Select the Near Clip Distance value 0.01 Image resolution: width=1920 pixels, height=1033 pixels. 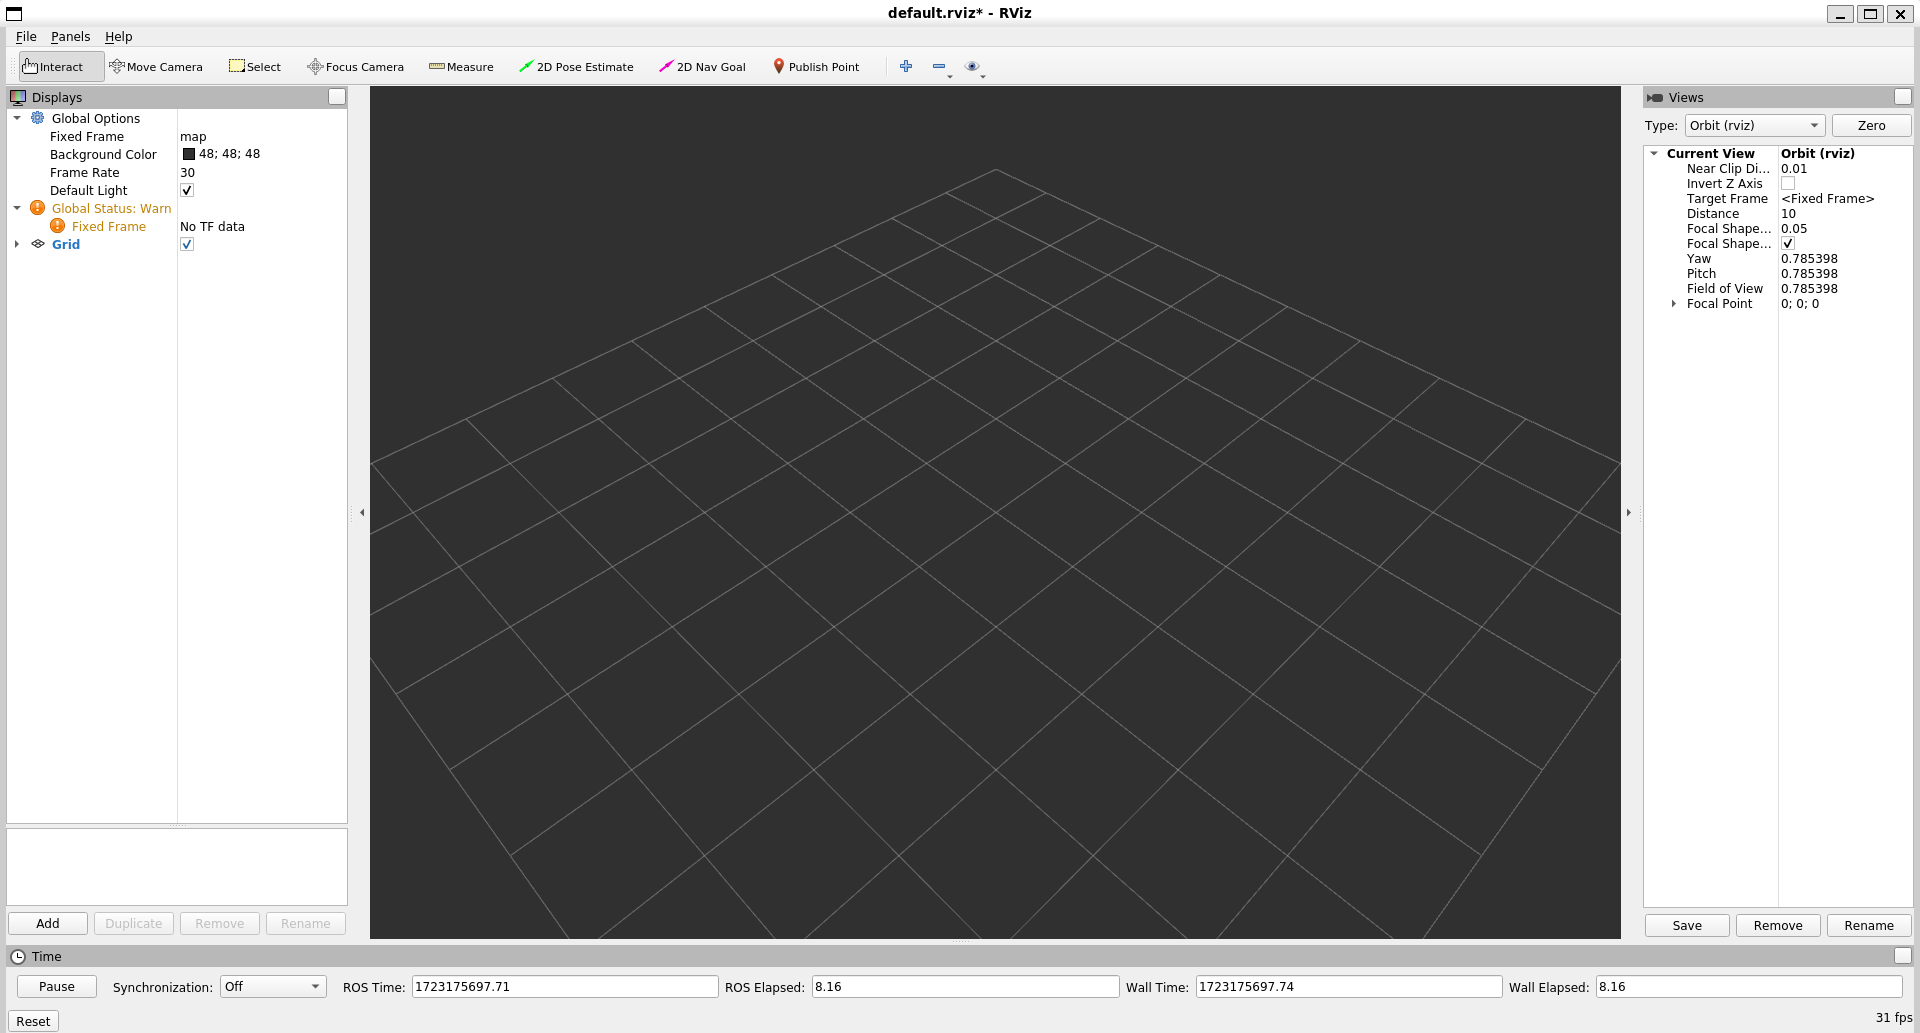tap(1794, 169)
